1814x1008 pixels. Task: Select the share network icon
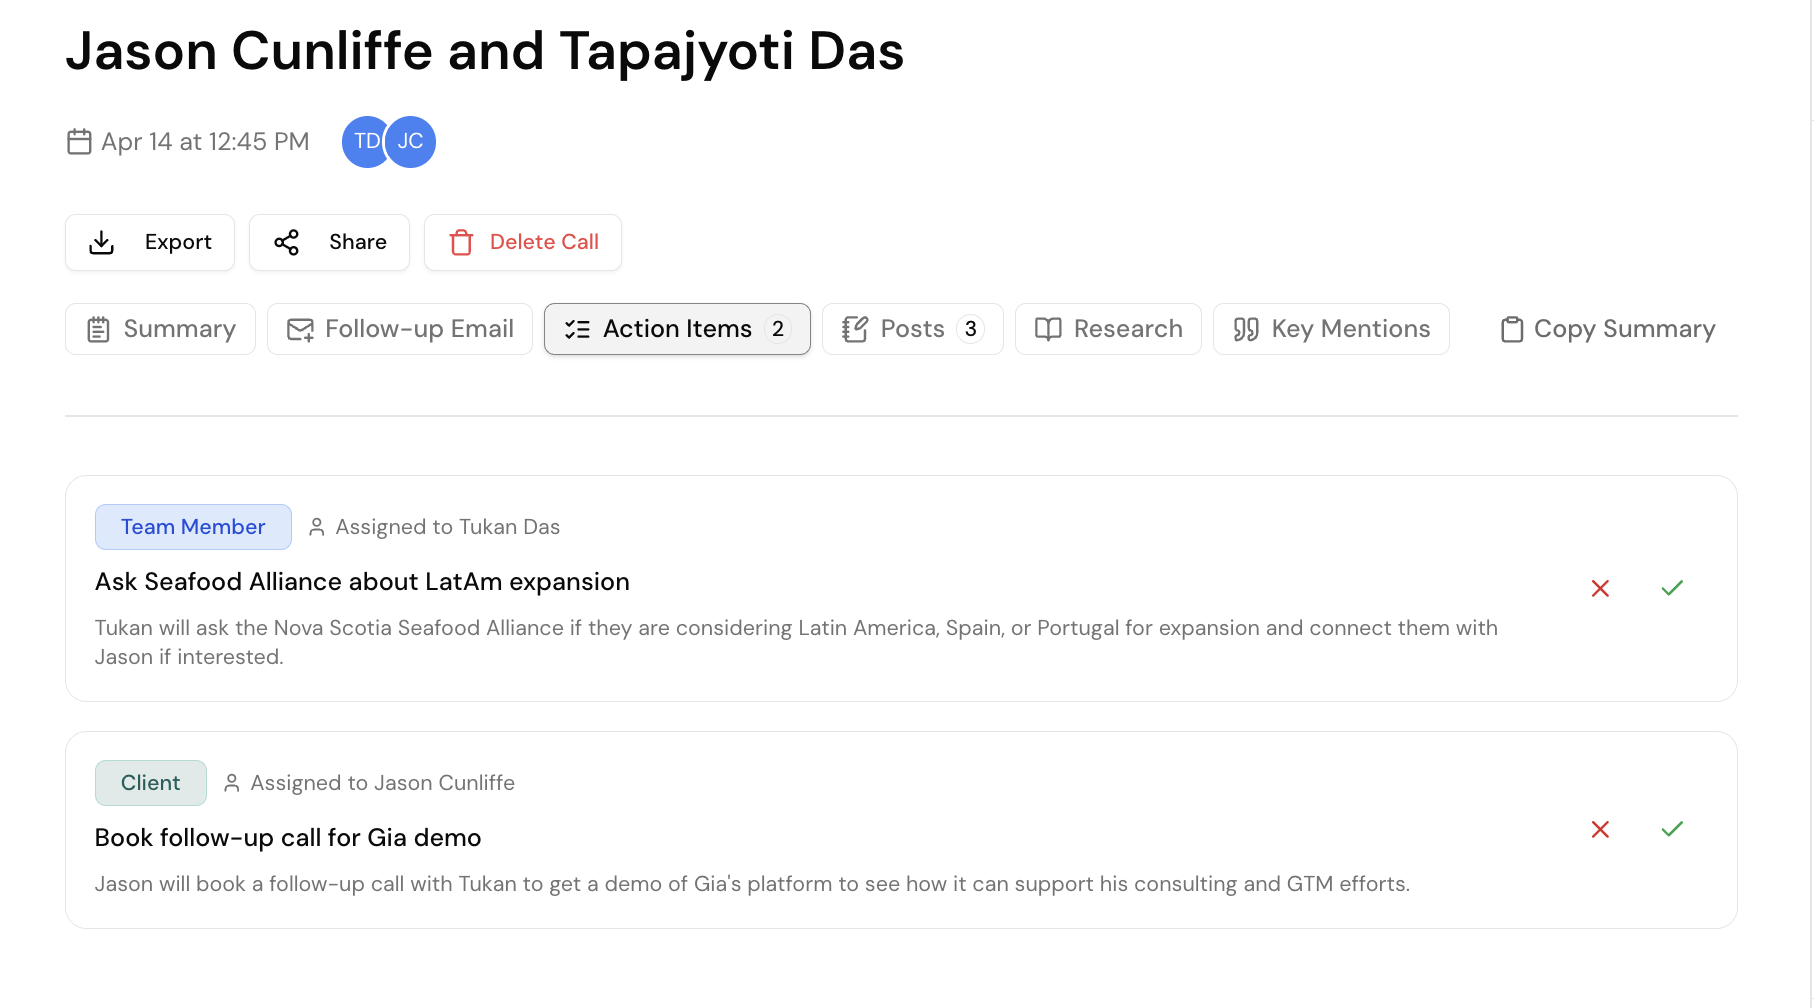(x=287, y=242)
